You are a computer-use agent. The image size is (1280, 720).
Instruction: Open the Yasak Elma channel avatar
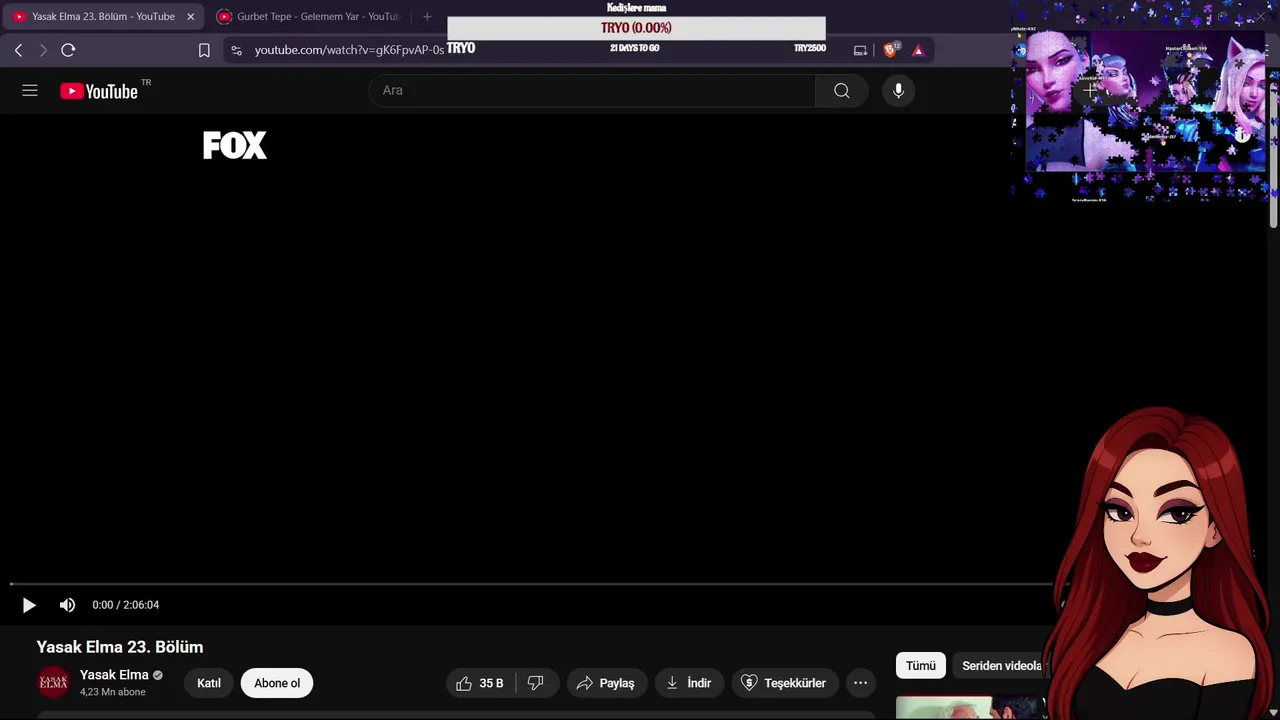(x=53, y=683)
